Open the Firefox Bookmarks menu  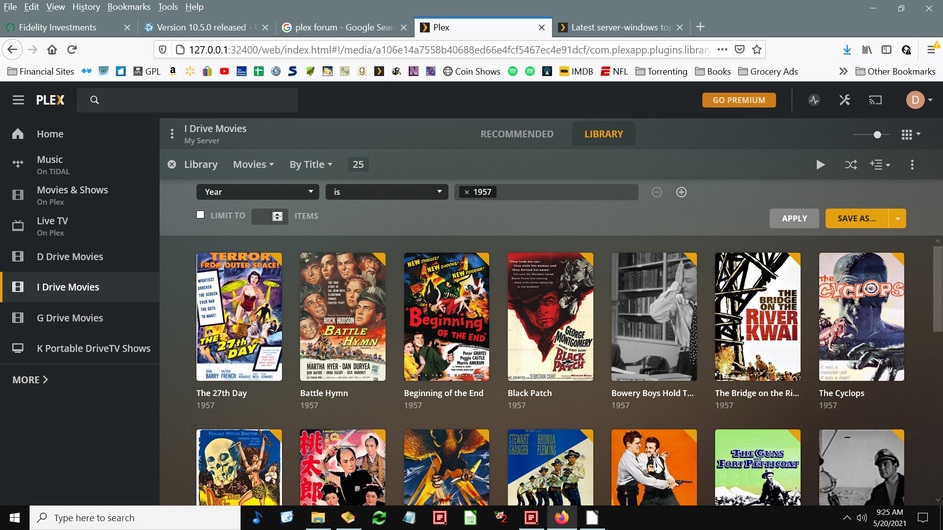point(129,7)
